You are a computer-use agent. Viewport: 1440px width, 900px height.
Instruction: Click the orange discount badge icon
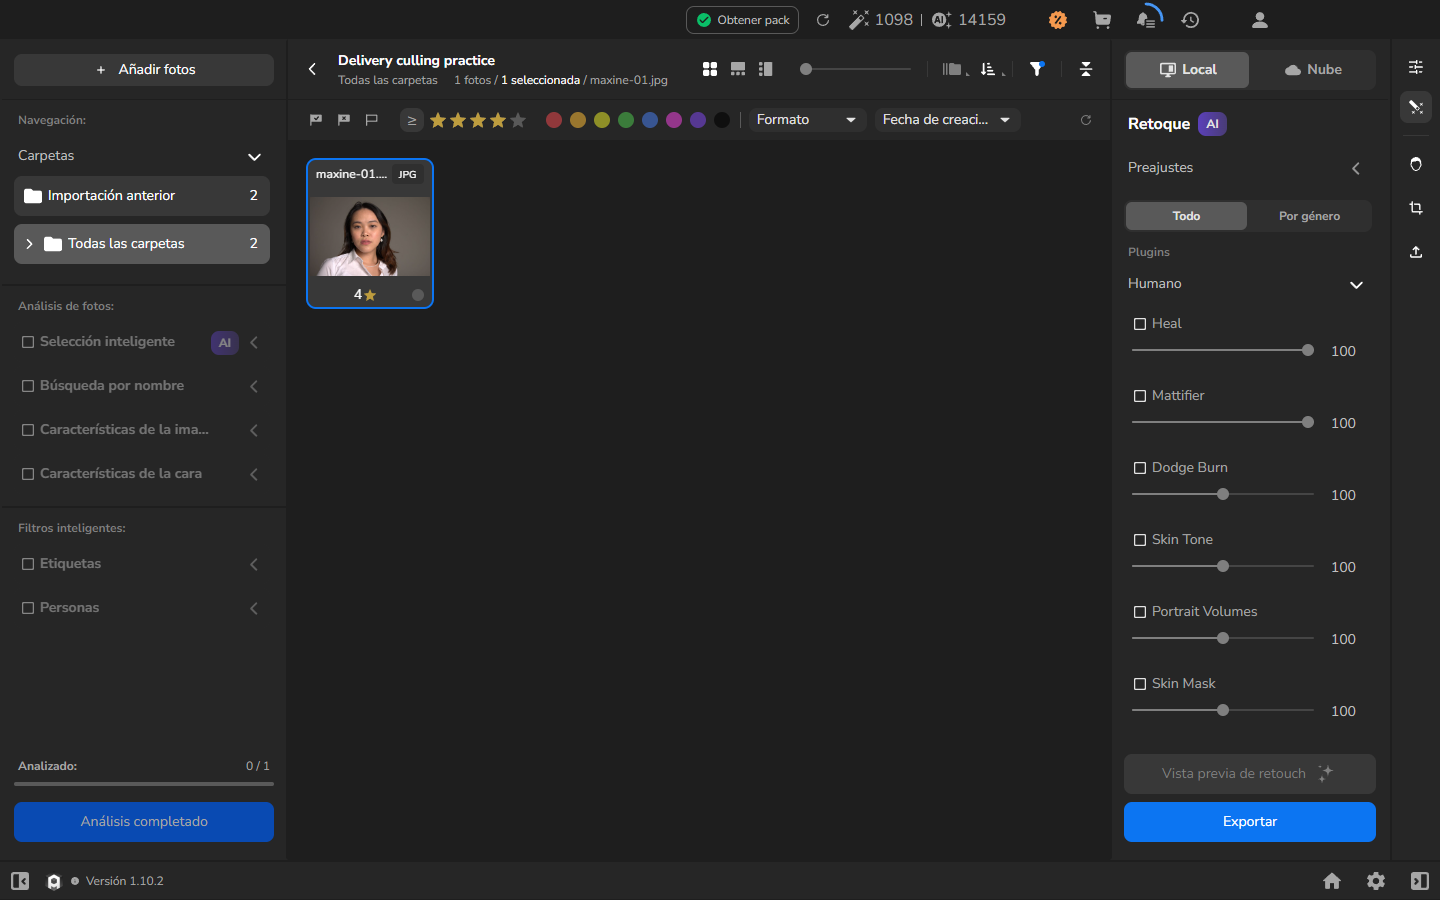click(x=1058, y=20)
